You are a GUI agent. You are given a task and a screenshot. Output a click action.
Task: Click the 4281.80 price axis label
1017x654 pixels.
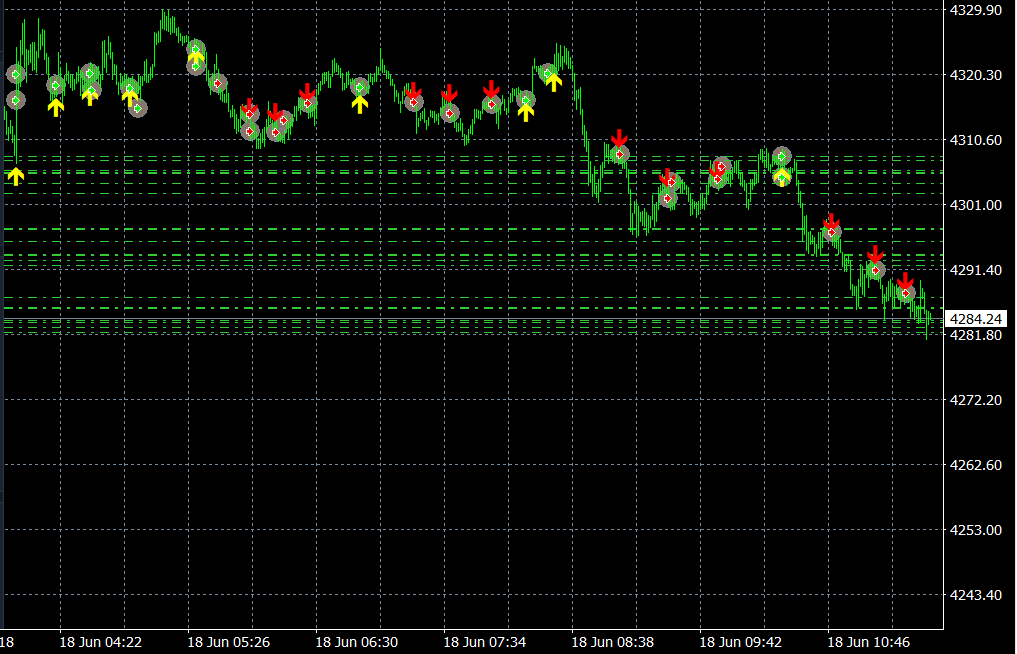pyautogui.click(x=975, y=335)
